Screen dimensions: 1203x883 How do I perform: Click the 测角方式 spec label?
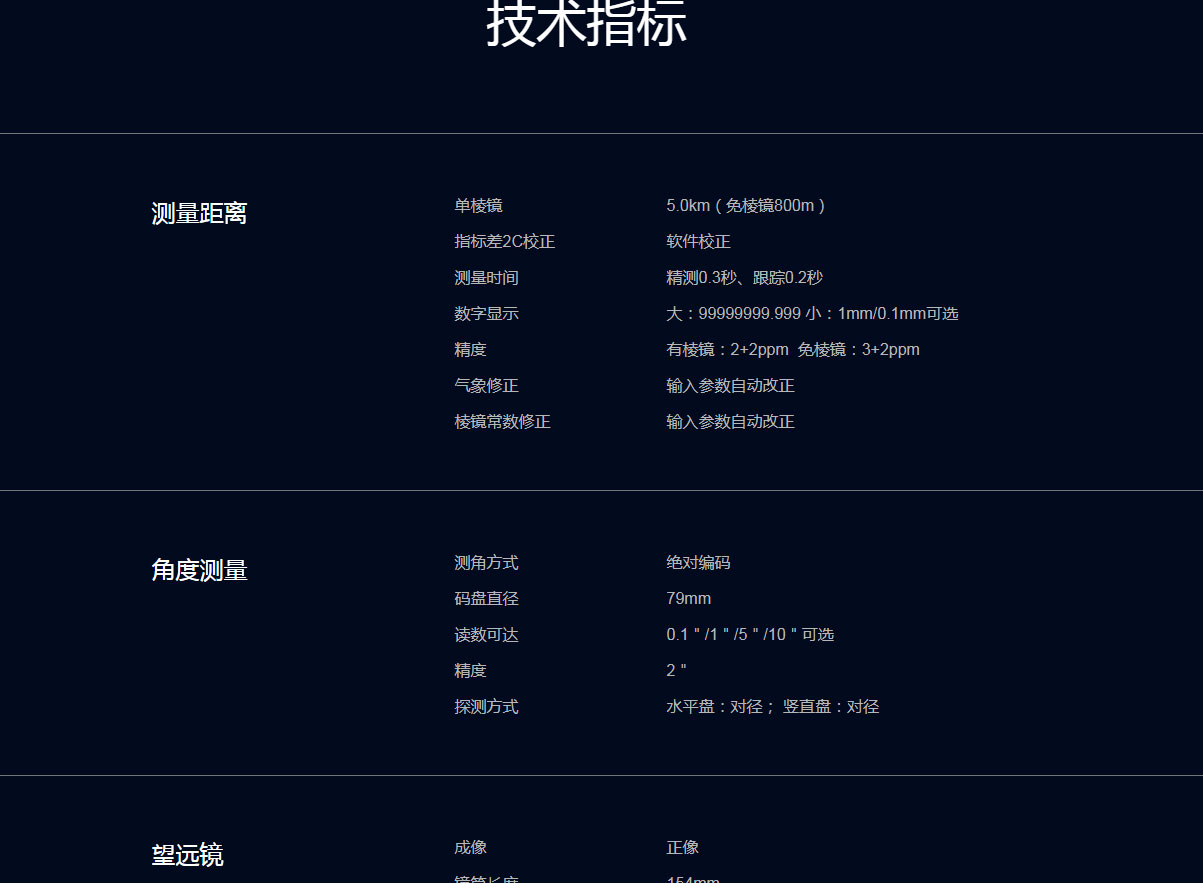tap(486, 563)
